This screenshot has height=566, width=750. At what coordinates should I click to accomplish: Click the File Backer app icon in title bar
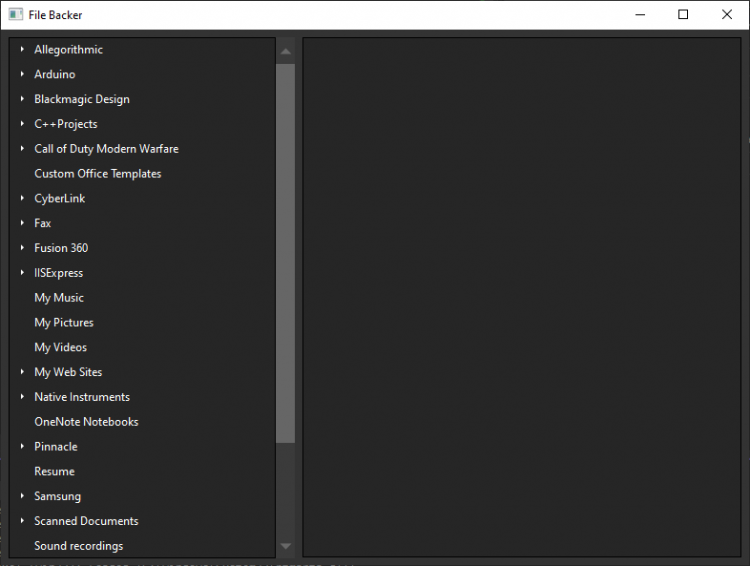point(15,15)
